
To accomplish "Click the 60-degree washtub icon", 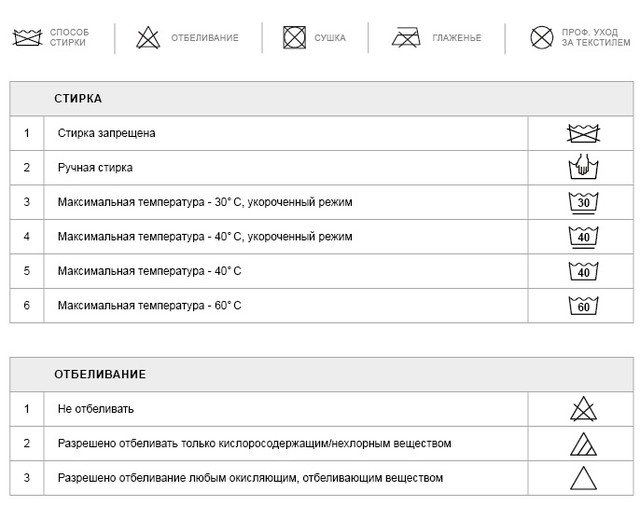I will pos(583,306).
